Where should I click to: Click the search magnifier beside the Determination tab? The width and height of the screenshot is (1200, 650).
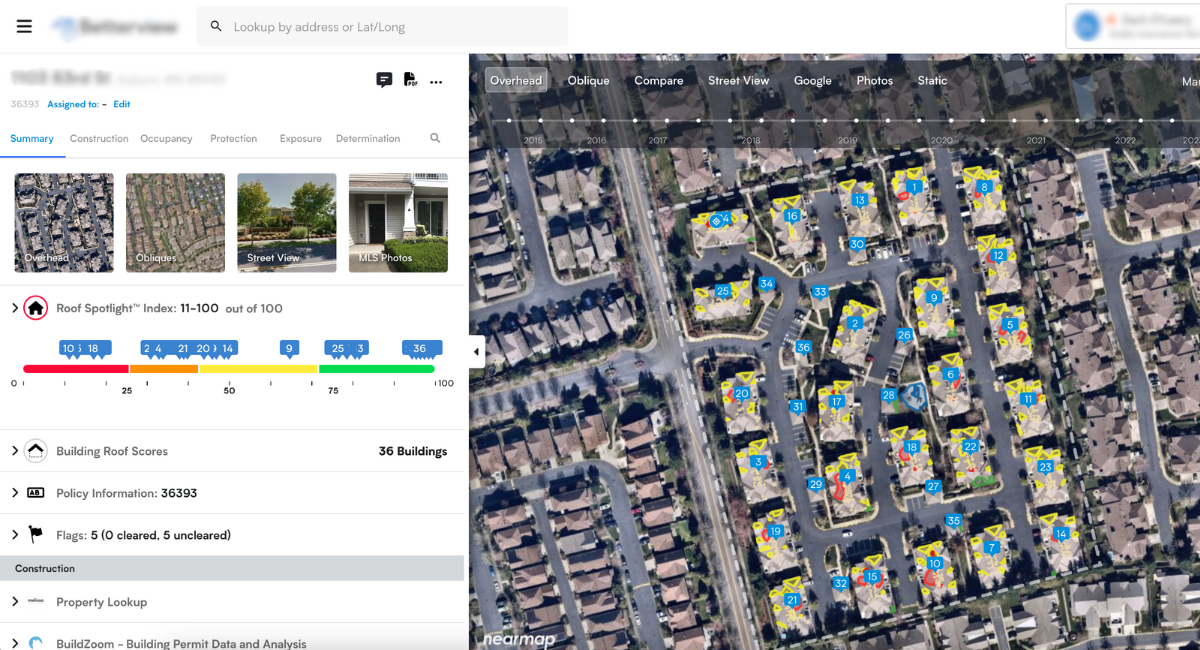click(x=435, y=138)
